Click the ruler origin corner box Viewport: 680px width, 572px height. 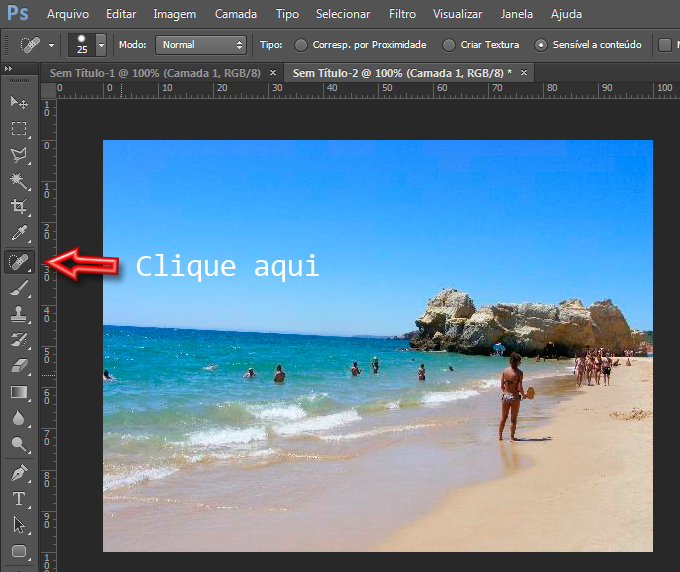tap(48, 90)
